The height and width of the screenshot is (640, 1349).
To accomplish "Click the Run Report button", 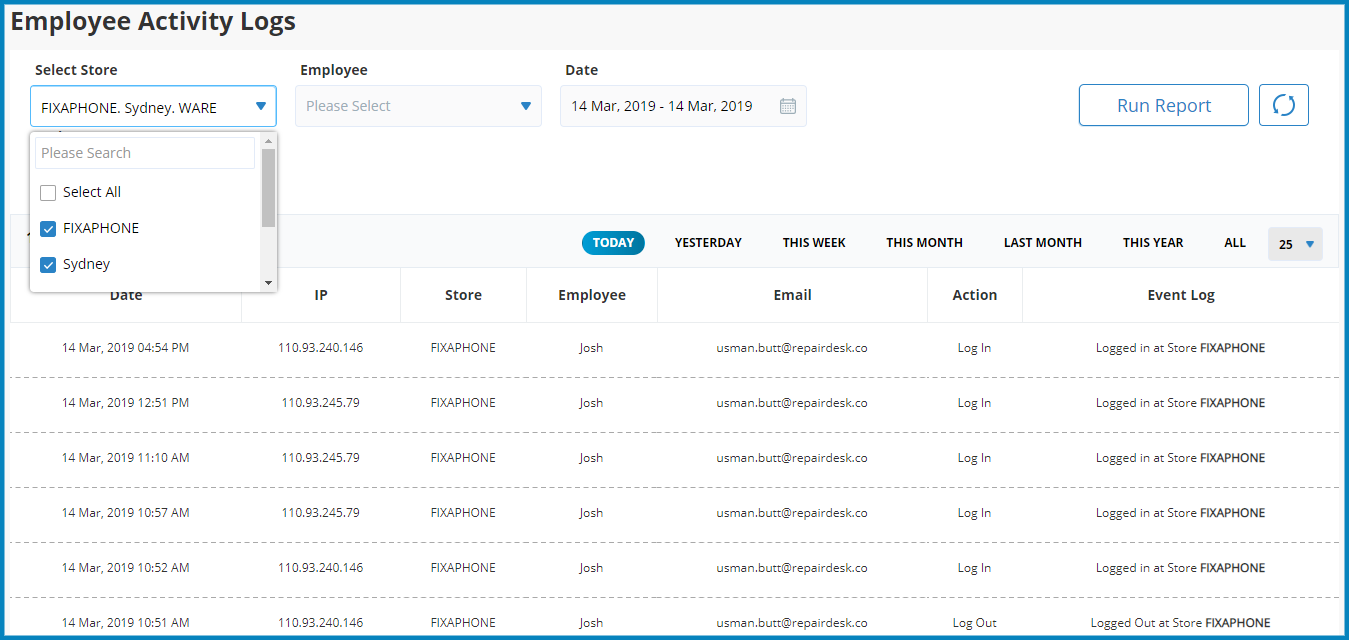I will click(1164, 105).
